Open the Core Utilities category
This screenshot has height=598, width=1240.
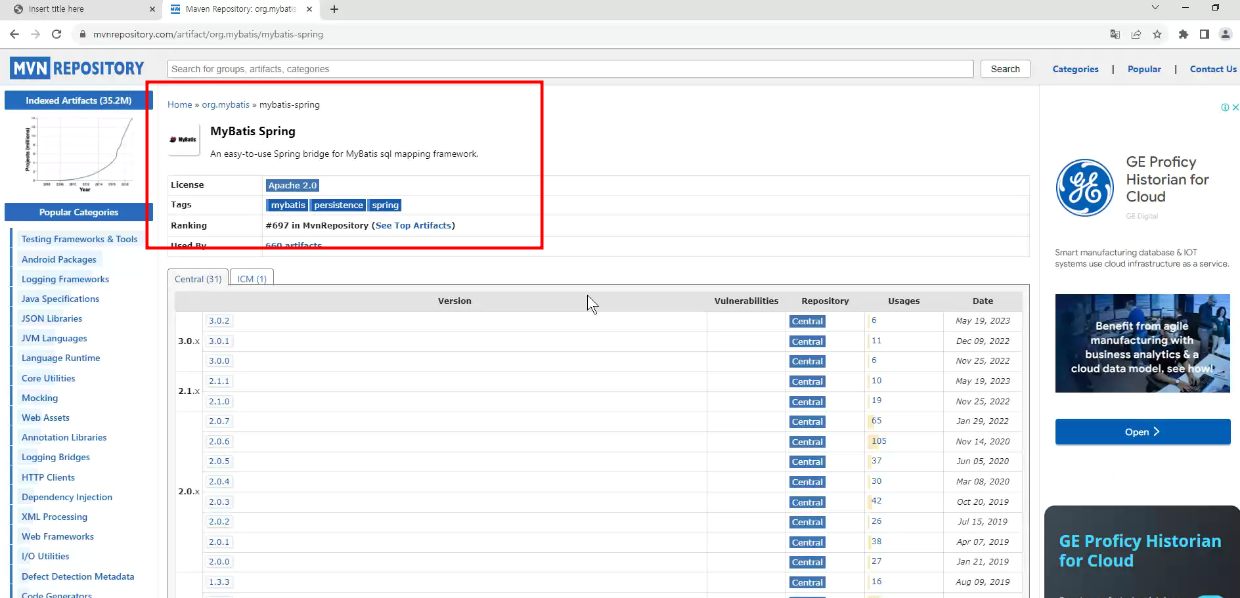pos(48,378)
